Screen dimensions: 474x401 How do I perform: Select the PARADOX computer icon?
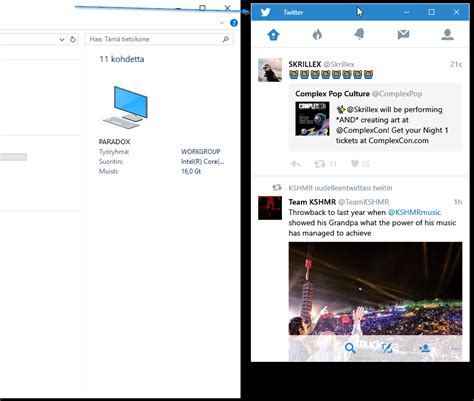point(125,107)
